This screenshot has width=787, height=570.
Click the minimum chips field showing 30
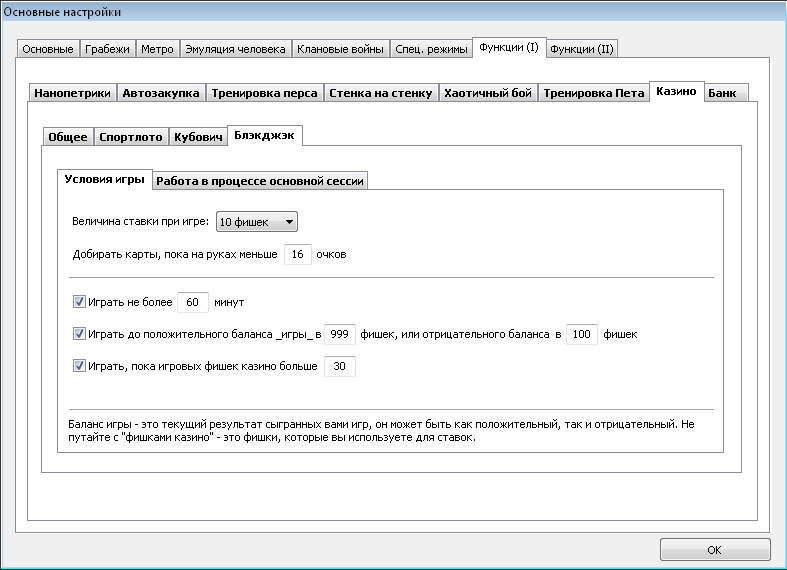[340, 366]
